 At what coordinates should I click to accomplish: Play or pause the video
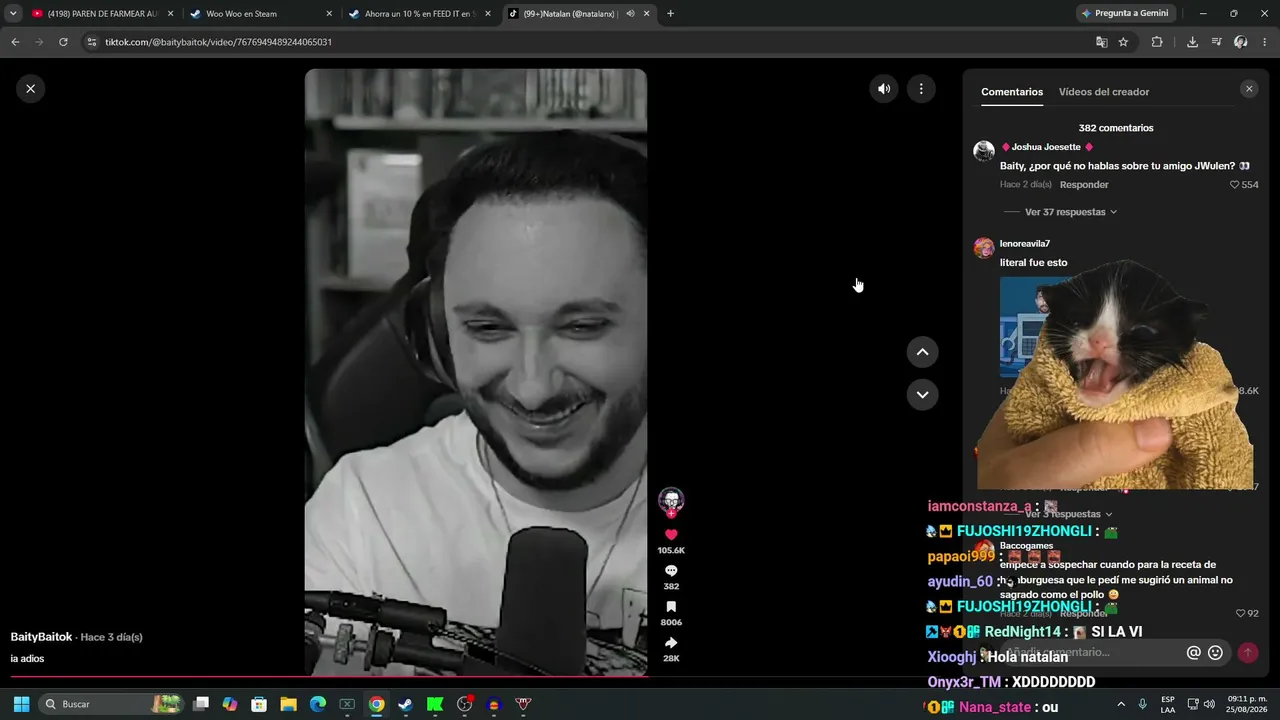[x=476, y=371]
